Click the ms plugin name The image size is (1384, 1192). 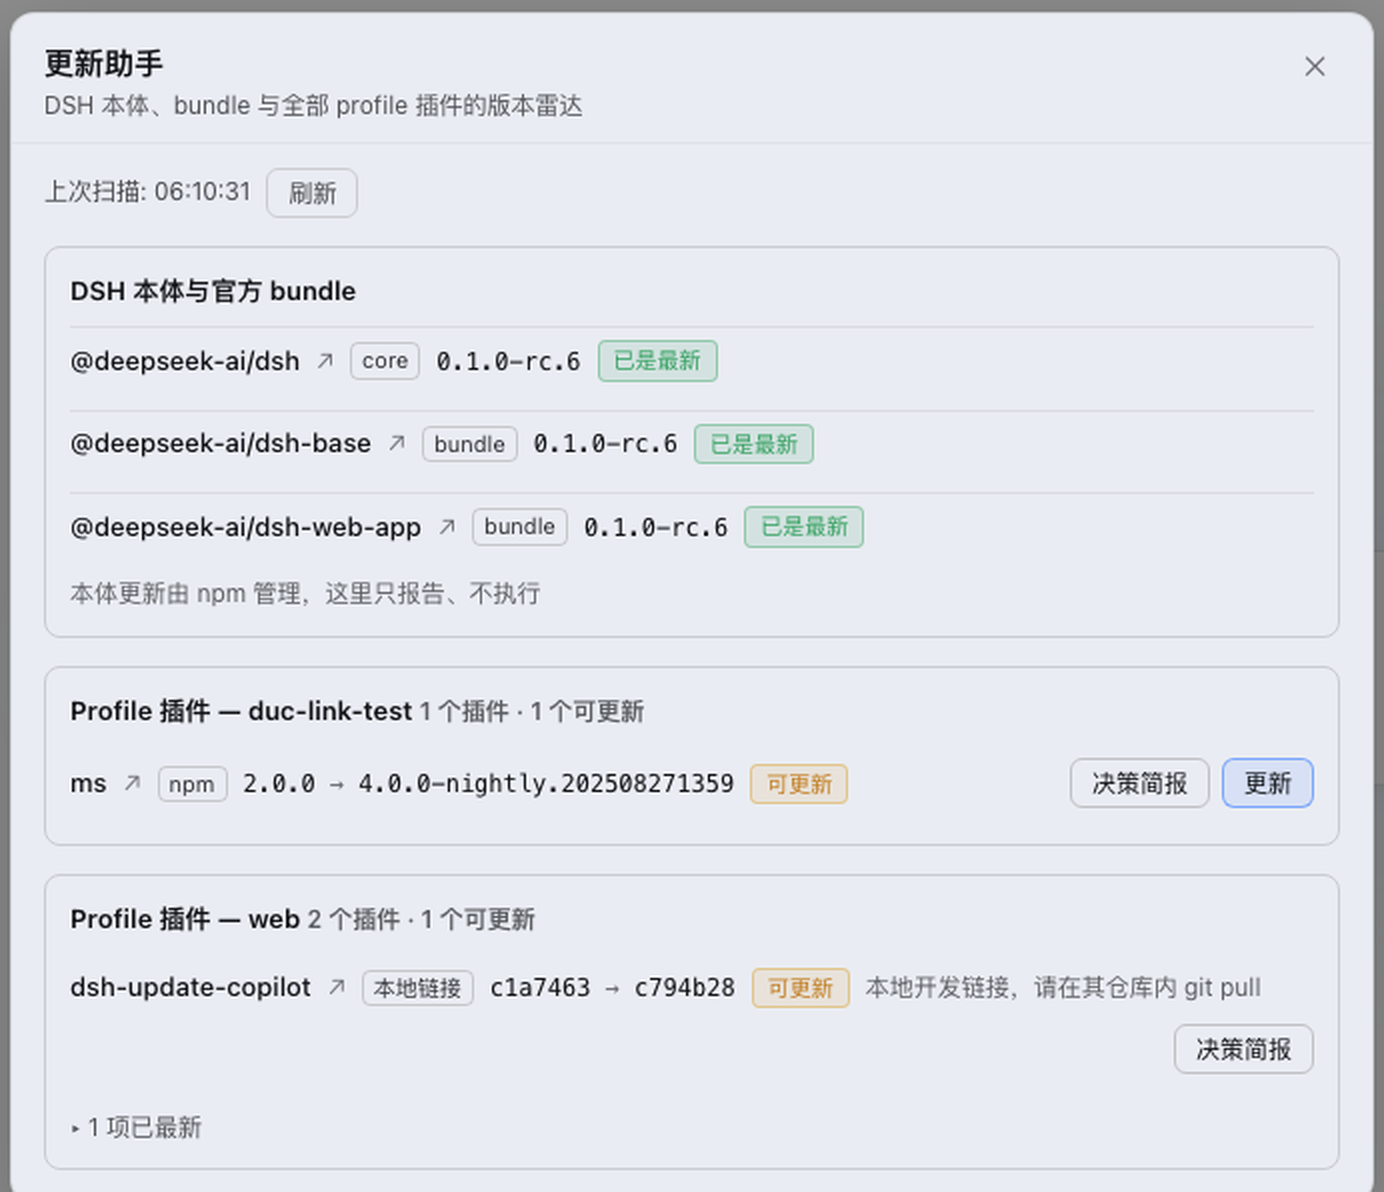[88, 783]
